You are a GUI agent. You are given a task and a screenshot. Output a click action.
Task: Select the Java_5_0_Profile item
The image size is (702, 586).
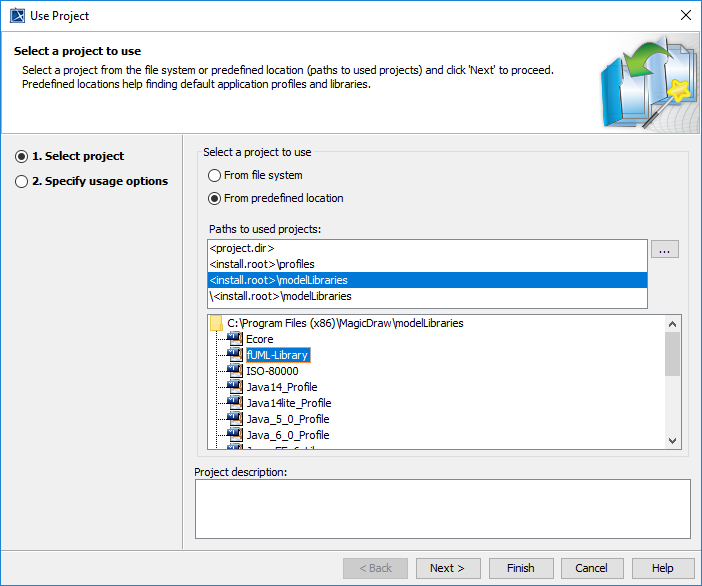(x=288, y=419)
